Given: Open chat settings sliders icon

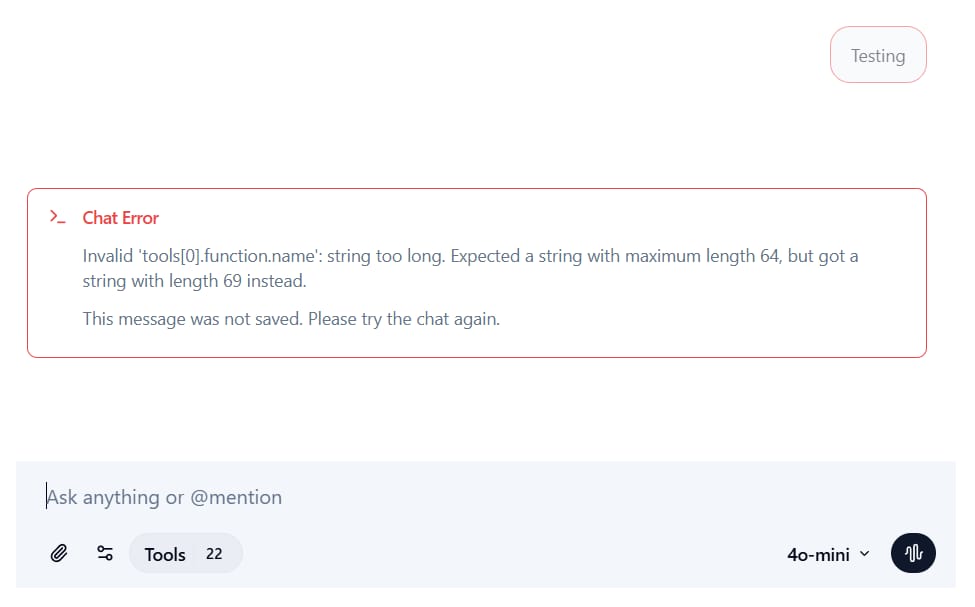Looking at the screenshot, I should pos(105,553).
